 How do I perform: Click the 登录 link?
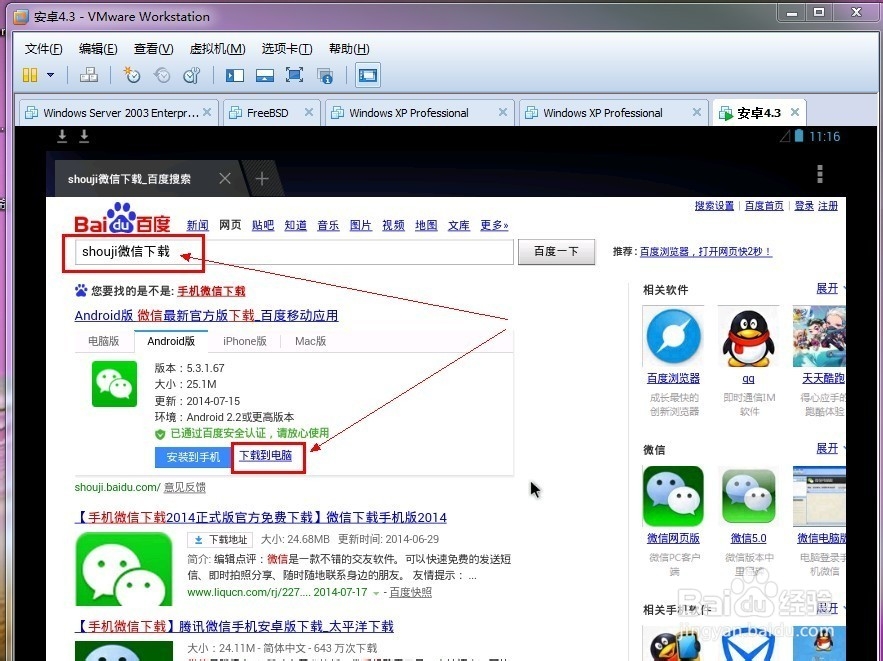804,206
